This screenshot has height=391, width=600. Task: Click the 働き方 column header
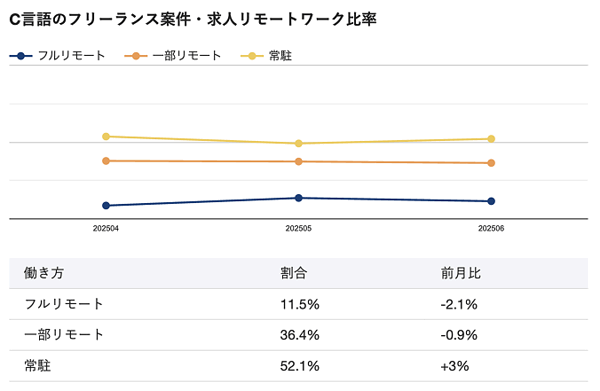[x=44, y=273]
